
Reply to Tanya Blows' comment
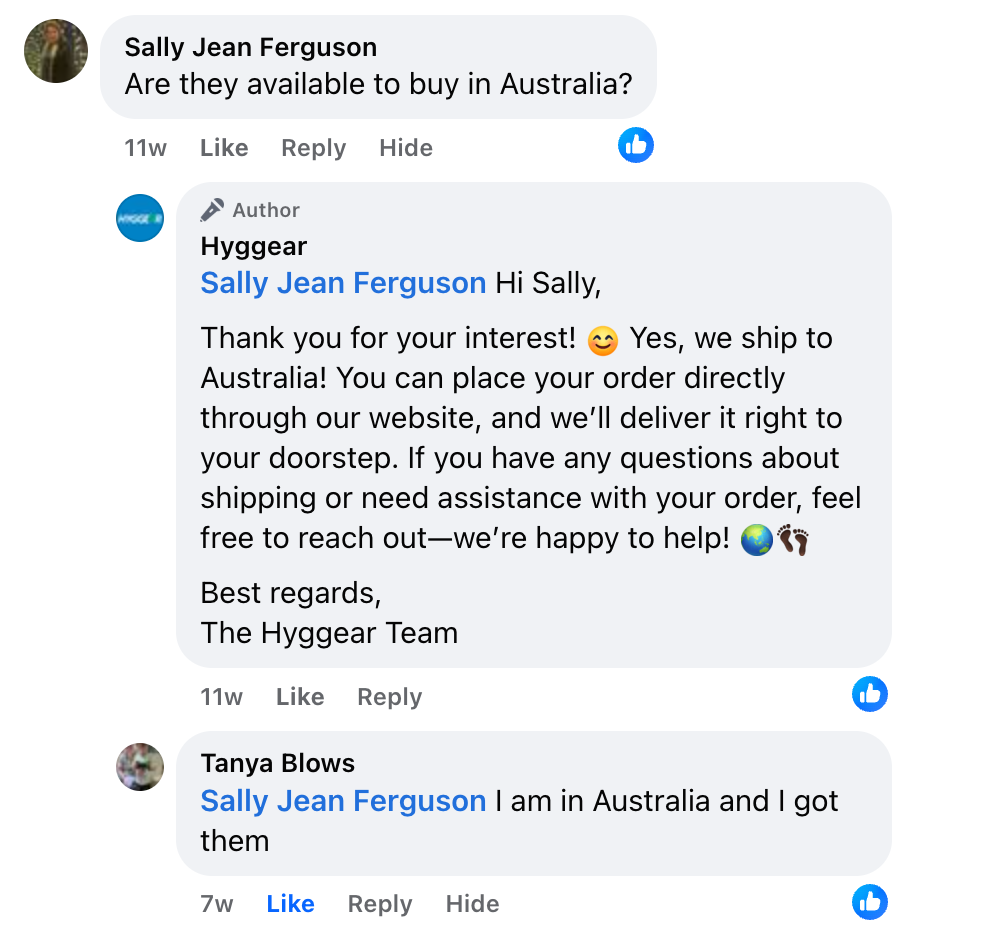pyautogui.click(x=380, y=904)
